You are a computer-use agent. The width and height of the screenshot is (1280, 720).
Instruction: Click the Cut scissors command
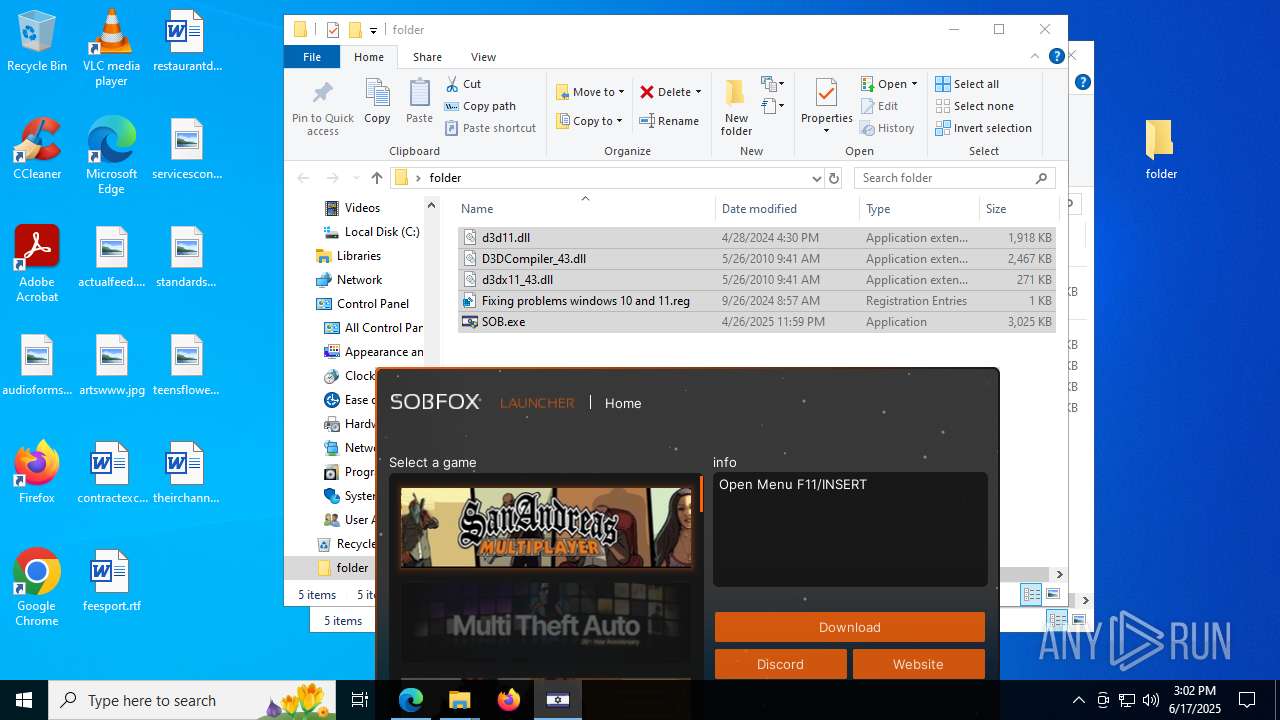(463, 84)
